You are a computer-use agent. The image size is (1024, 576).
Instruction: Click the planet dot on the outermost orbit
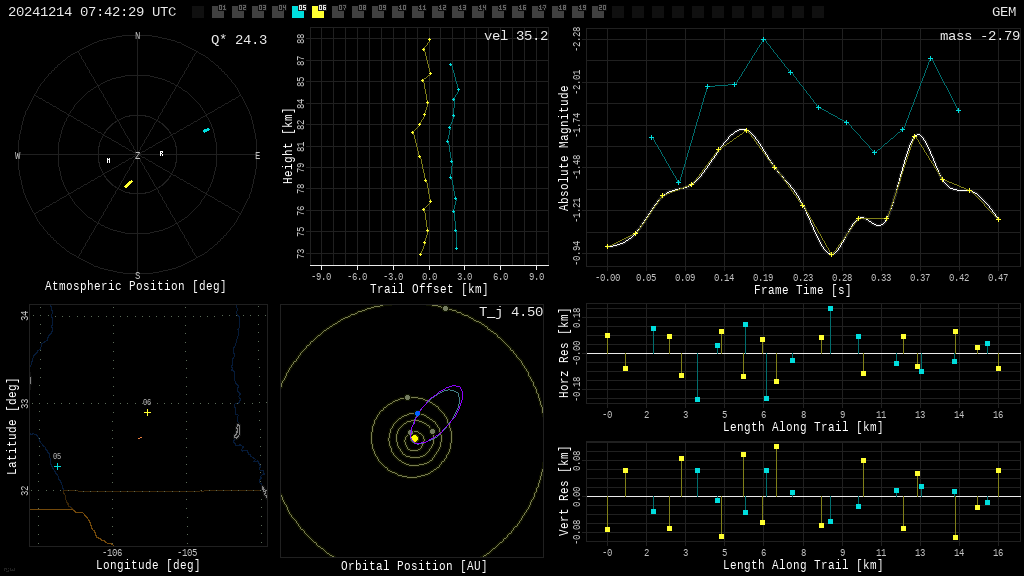[445, 308]
